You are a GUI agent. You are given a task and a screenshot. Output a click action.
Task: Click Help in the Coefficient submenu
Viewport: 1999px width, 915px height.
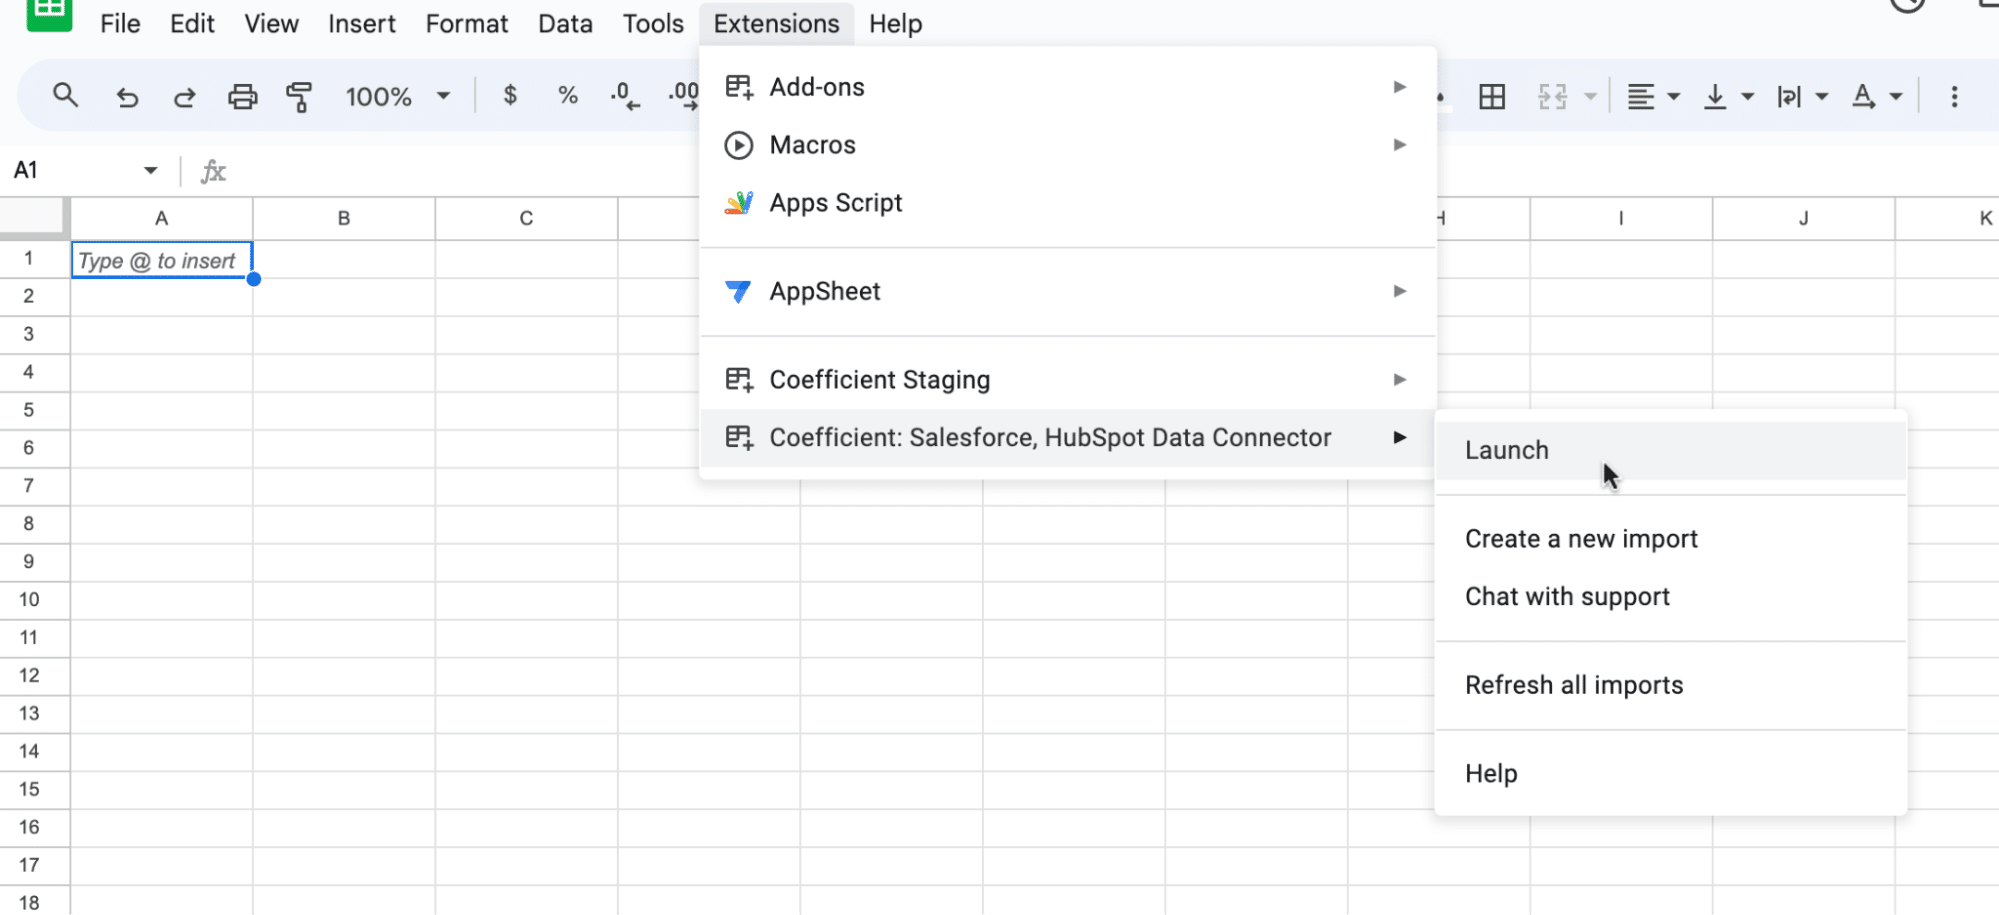pyautogui.click(x=1670, y=774)
